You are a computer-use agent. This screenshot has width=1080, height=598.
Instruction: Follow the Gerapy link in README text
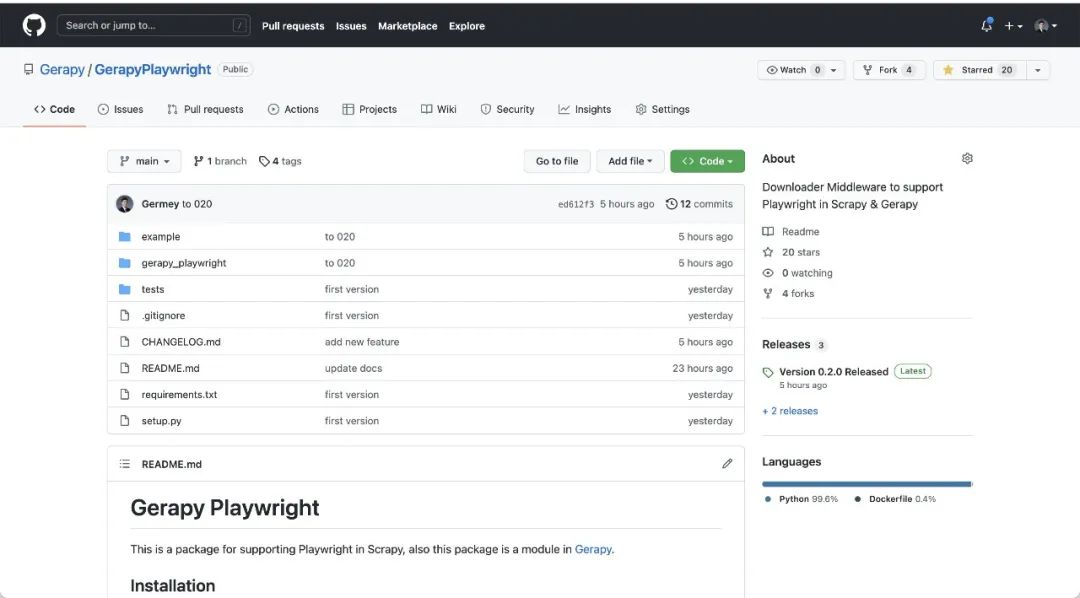point(592,549)
